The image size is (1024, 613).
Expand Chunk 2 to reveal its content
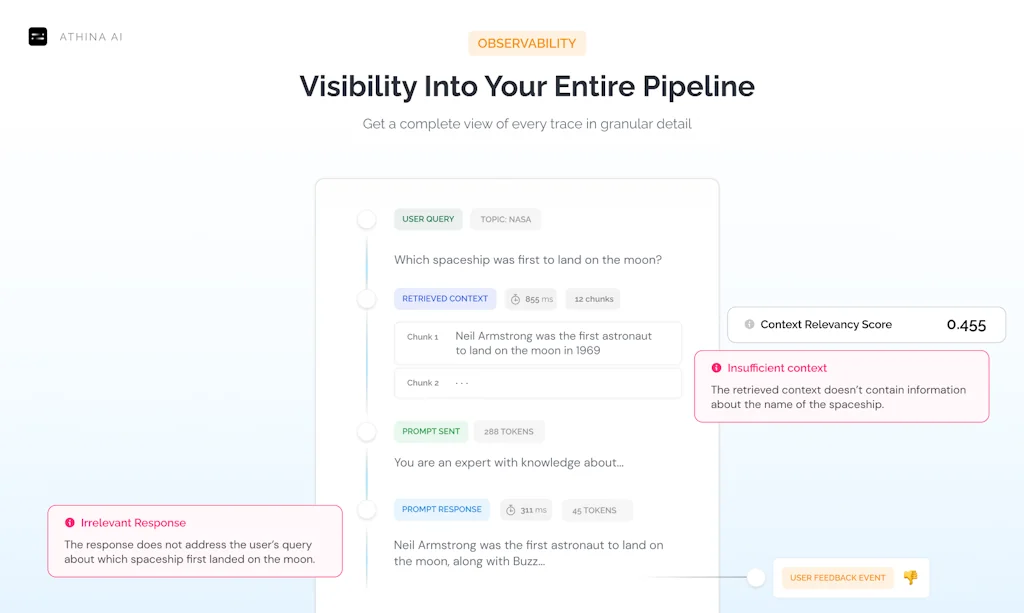point(538,383)
